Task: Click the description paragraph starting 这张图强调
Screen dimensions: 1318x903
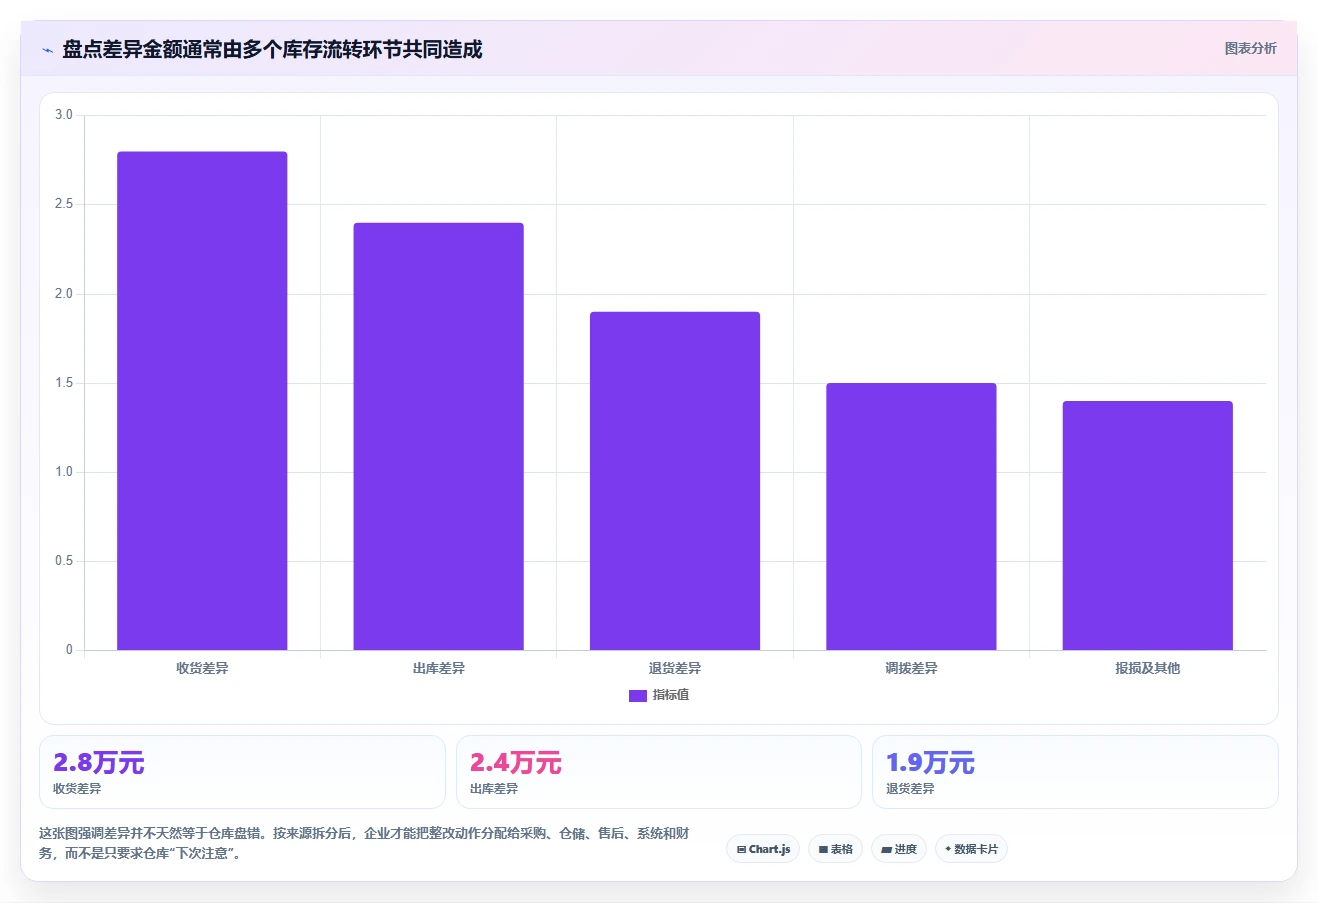Action: click(x=364, y=843)
